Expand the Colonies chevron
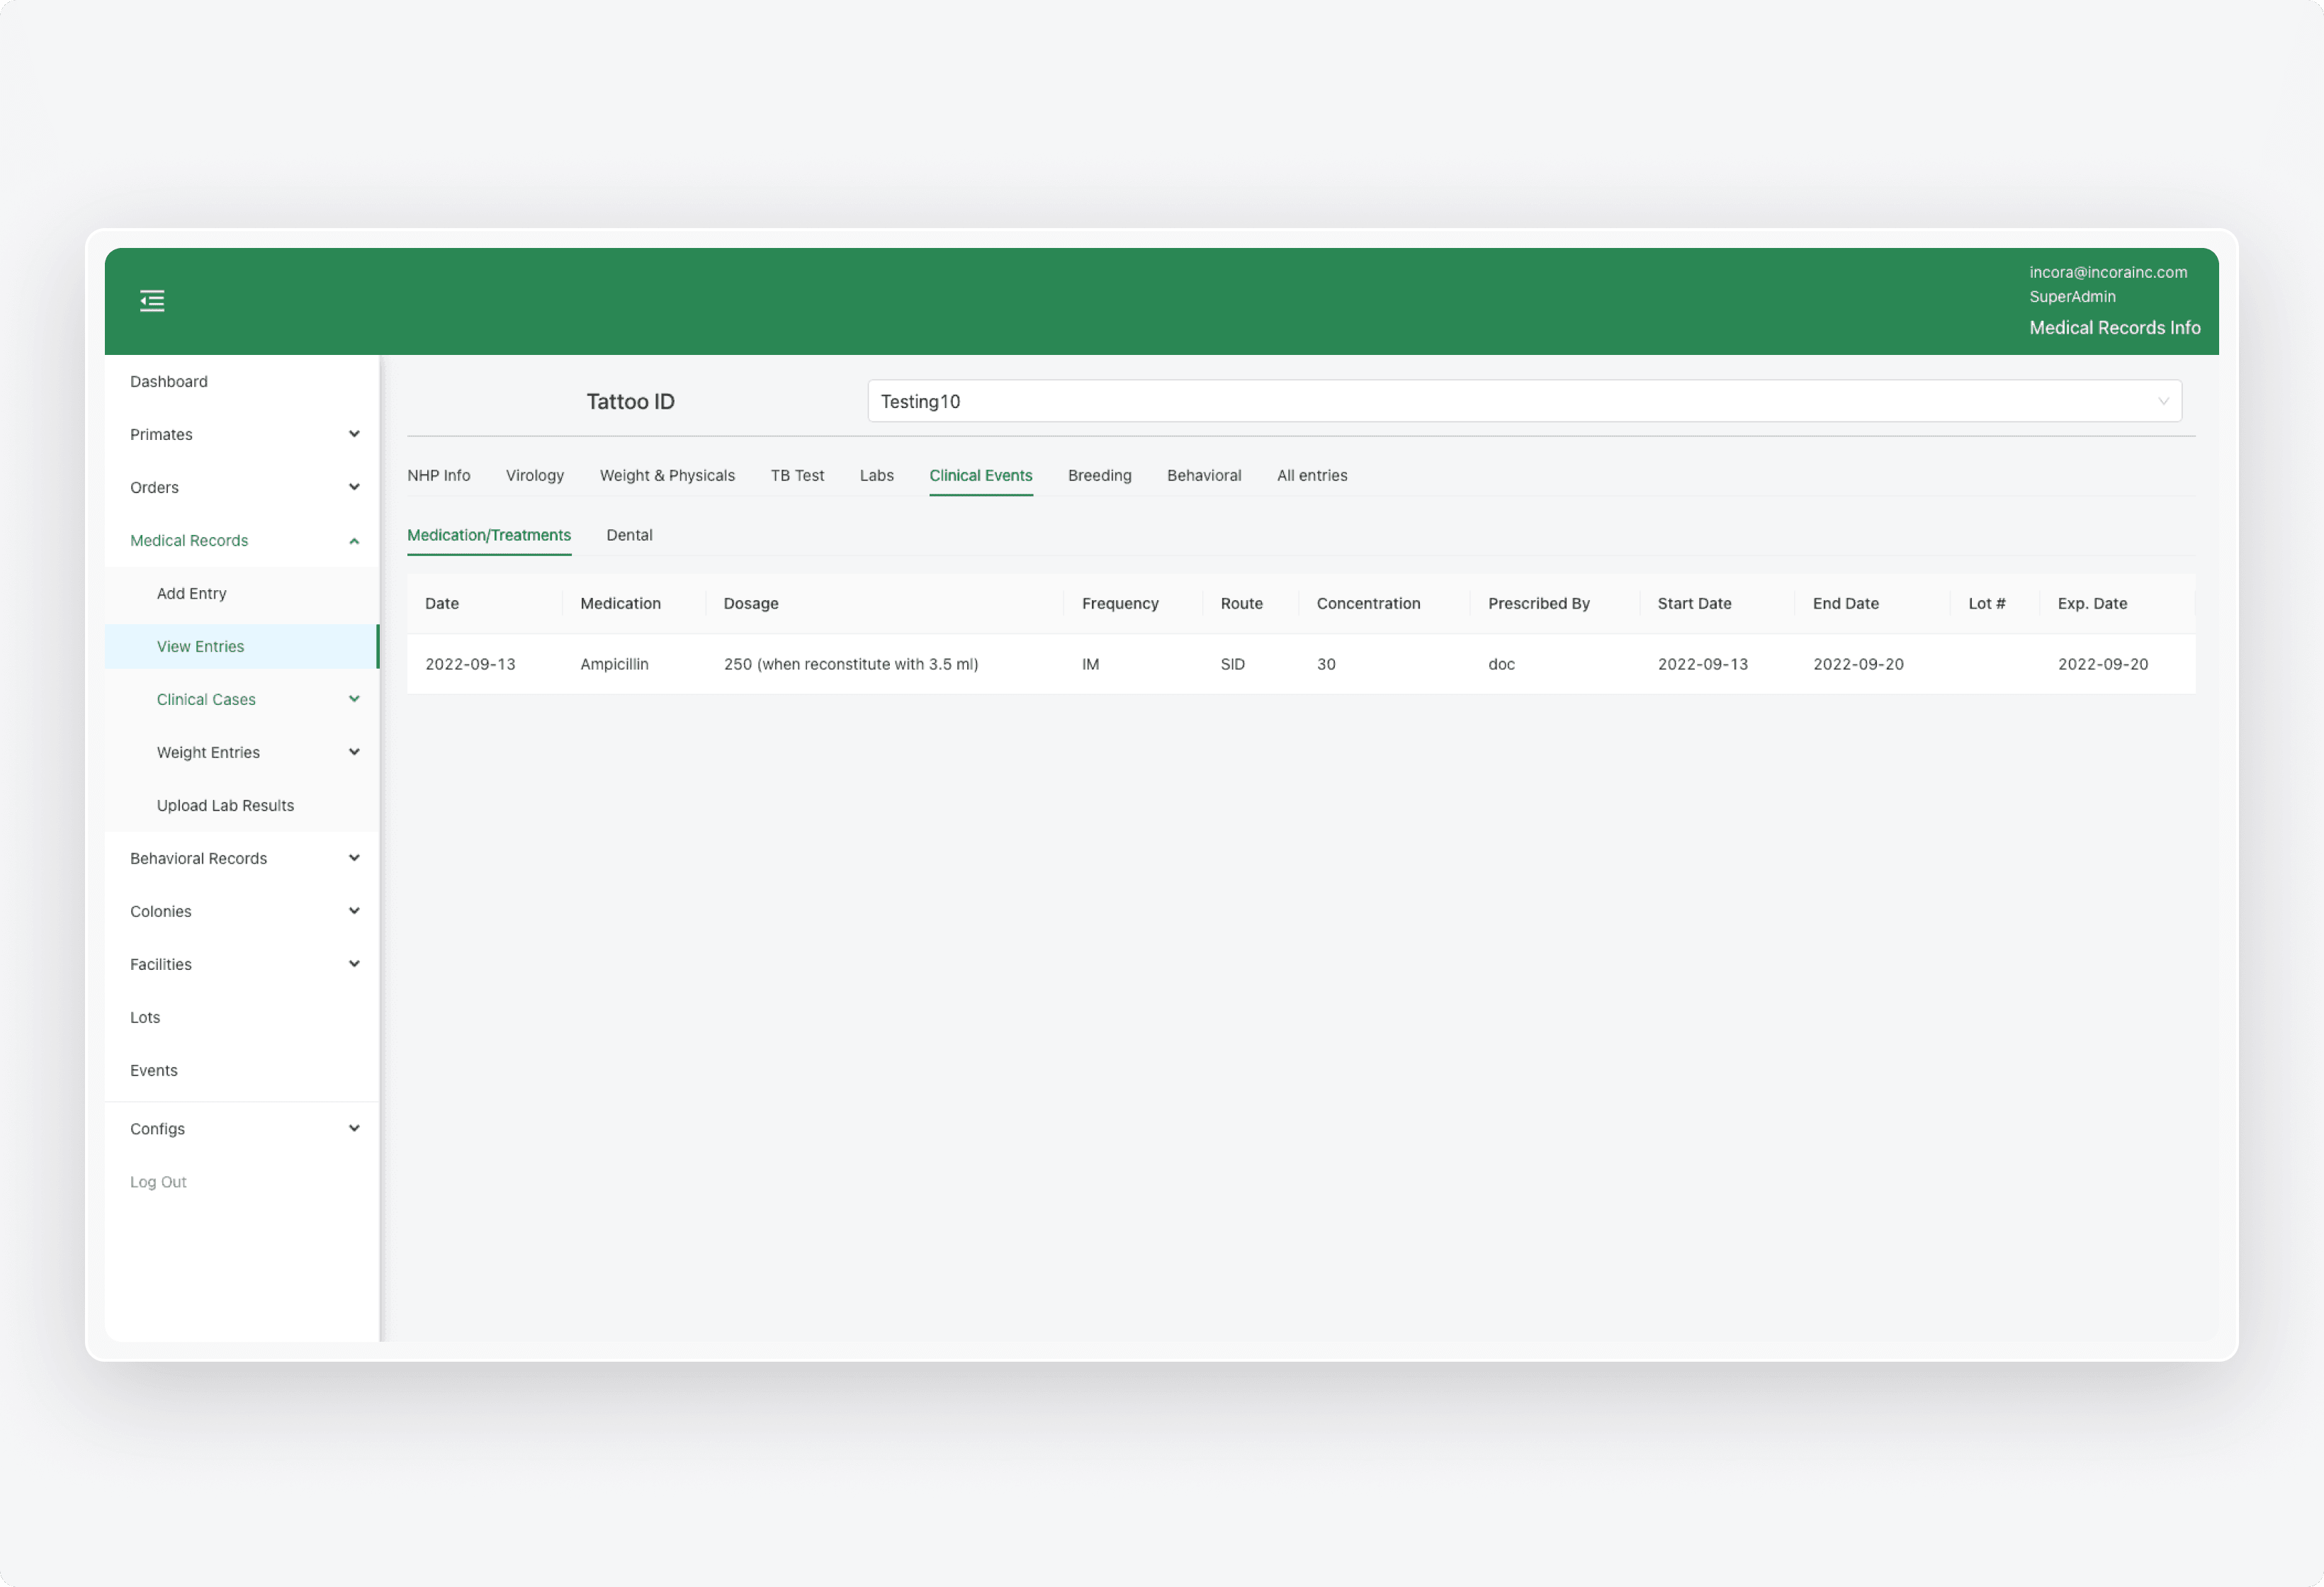The height and width of the screenshot is (1587, 2324). click(x=354, y=911)
